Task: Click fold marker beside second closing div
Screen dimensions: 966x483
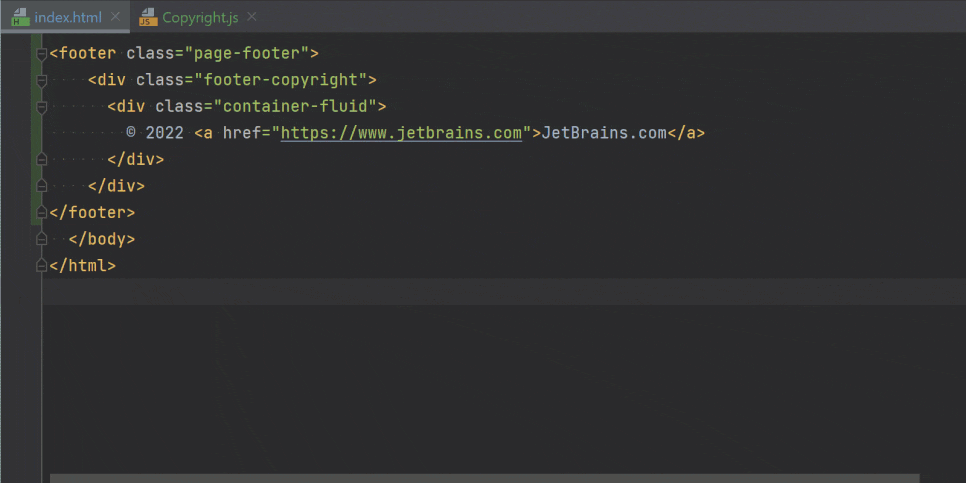Action: (x=41, y=186)
